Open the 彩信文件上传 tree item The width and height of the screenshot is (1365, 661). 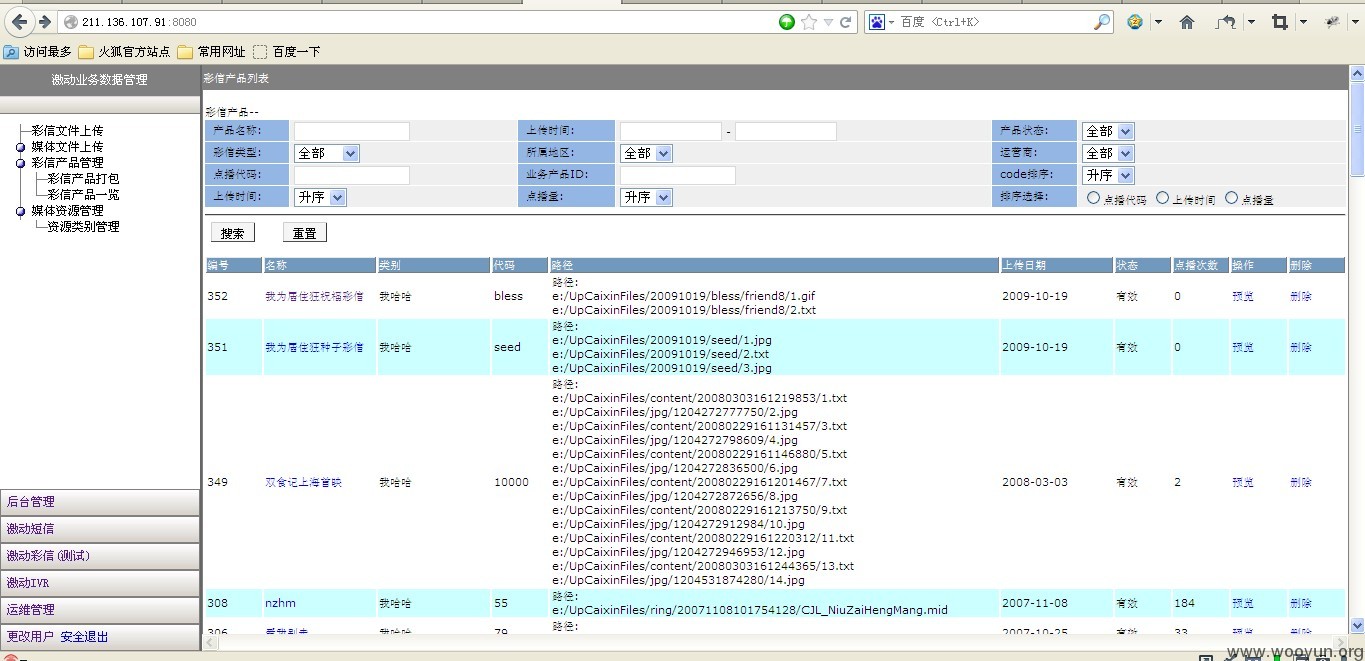tap(67, 131)
